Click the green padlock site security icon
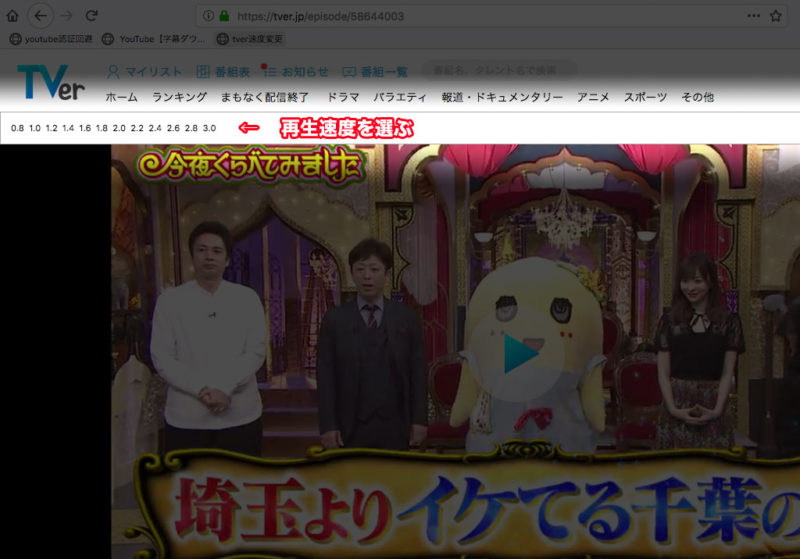Screen dimensions: 800x559 [224, 16]
